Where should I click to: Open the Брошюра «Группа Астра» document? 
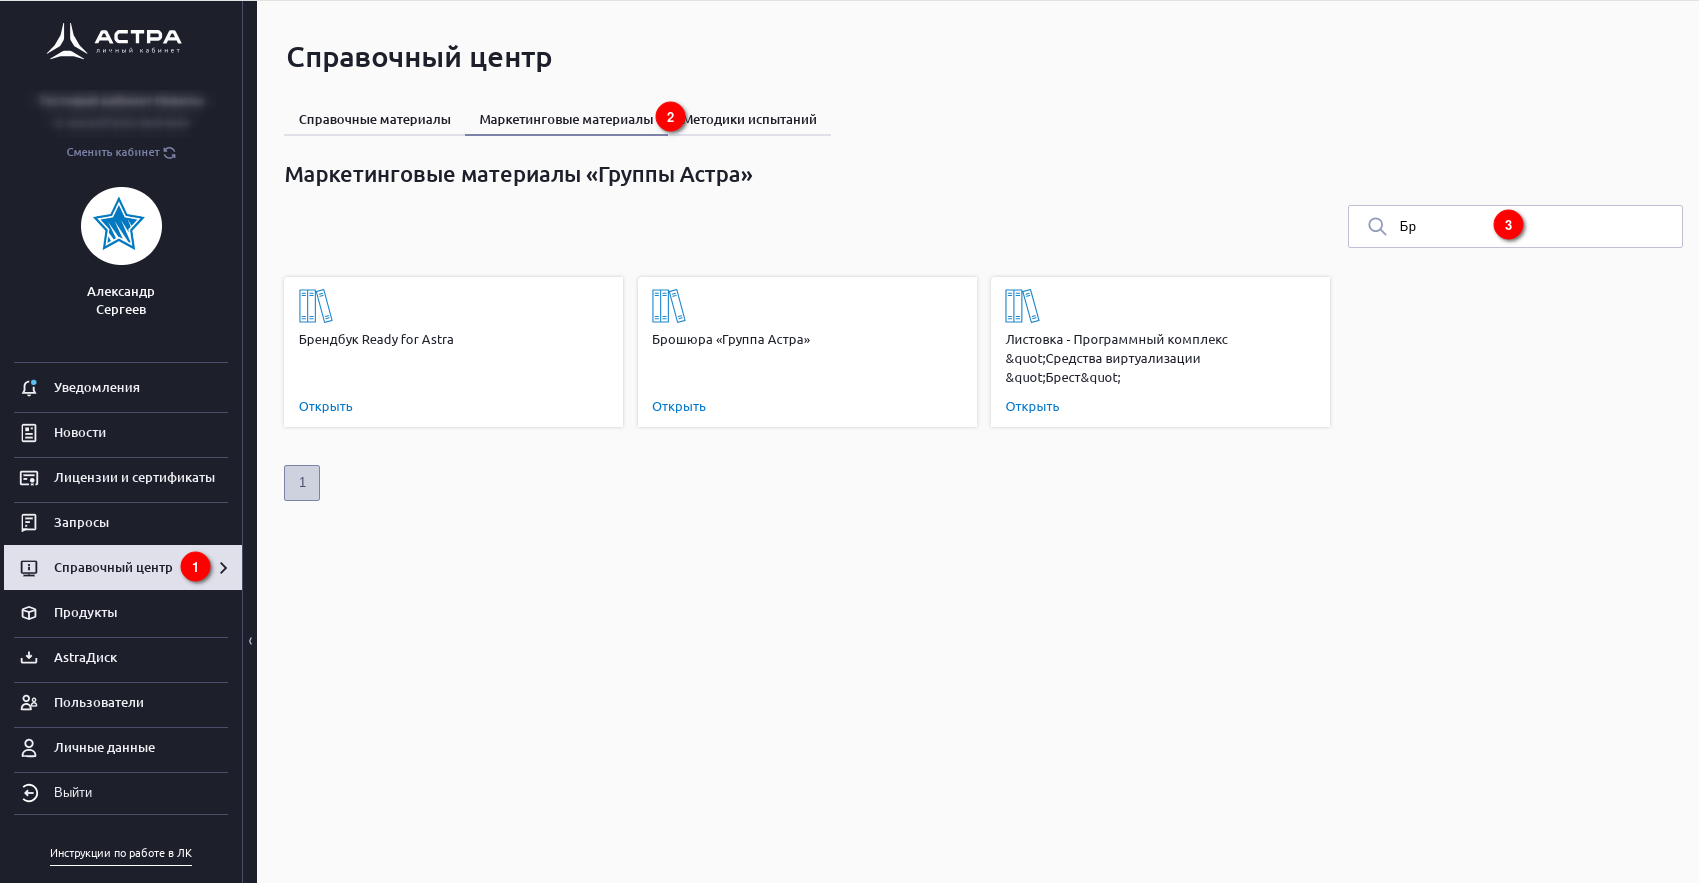coord(678,407)
